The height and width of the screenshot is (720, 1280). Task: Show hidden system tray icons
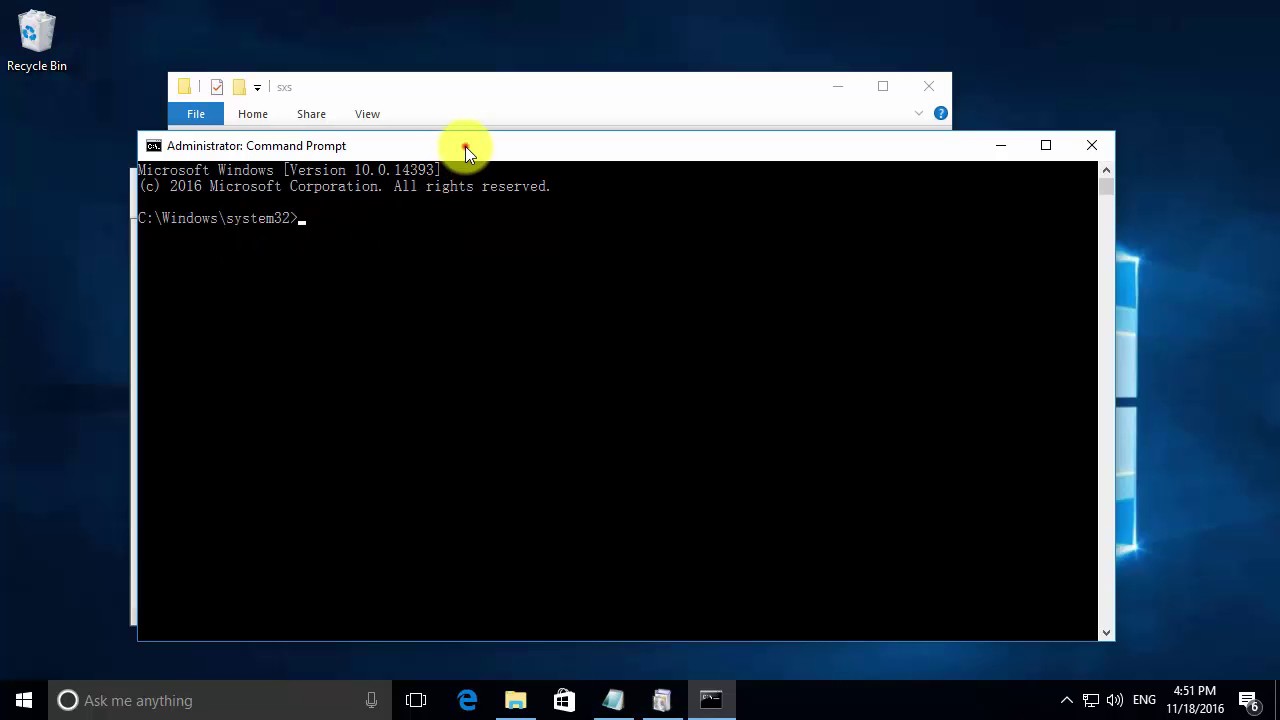(x=1066, y=700)
